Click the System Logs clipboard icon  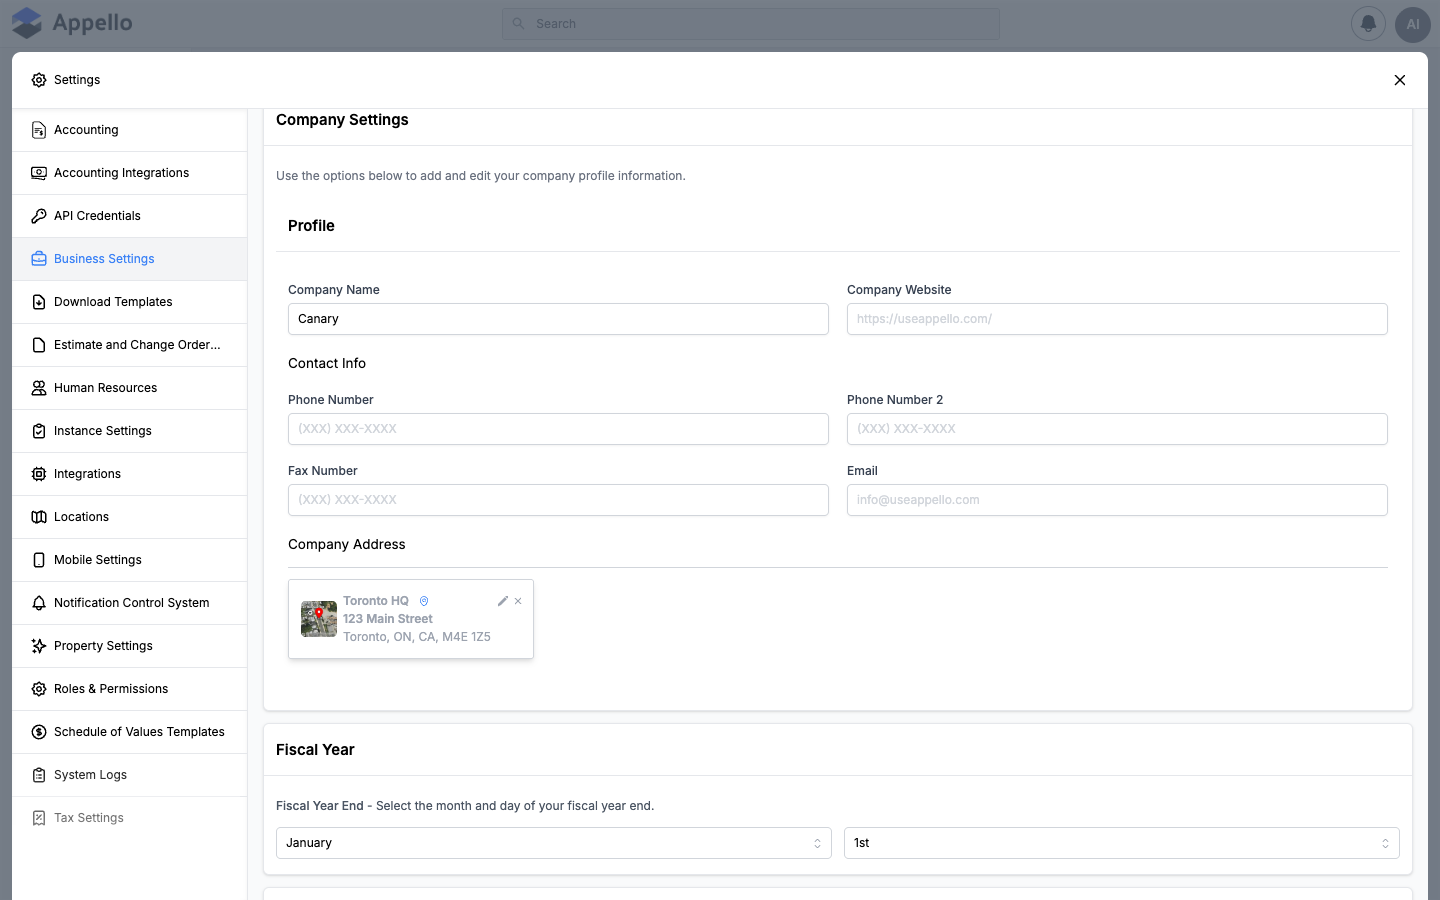pyautogui.click(x=39, y=775)
